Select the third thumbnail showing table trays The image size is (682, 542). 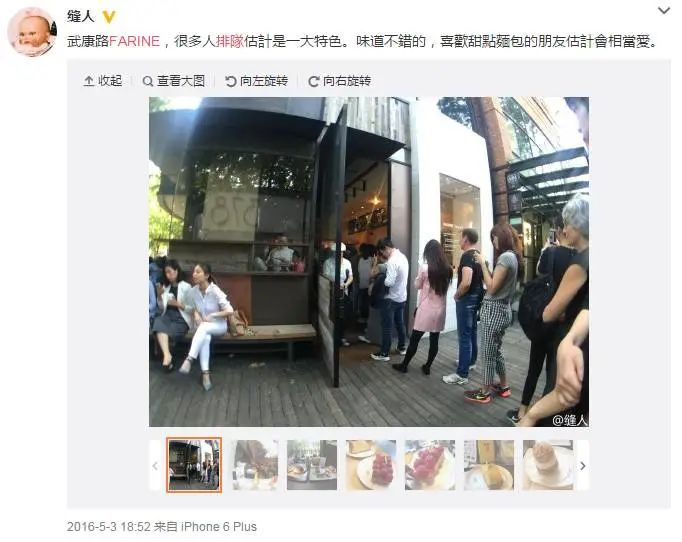(x=312, y=465)
